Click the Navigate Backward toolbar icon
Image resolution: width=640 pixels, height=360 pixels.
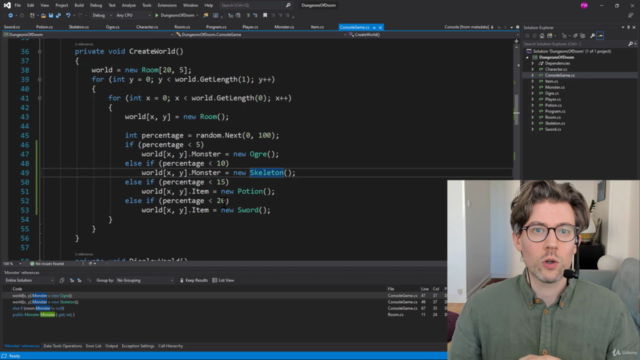(10, 16)
